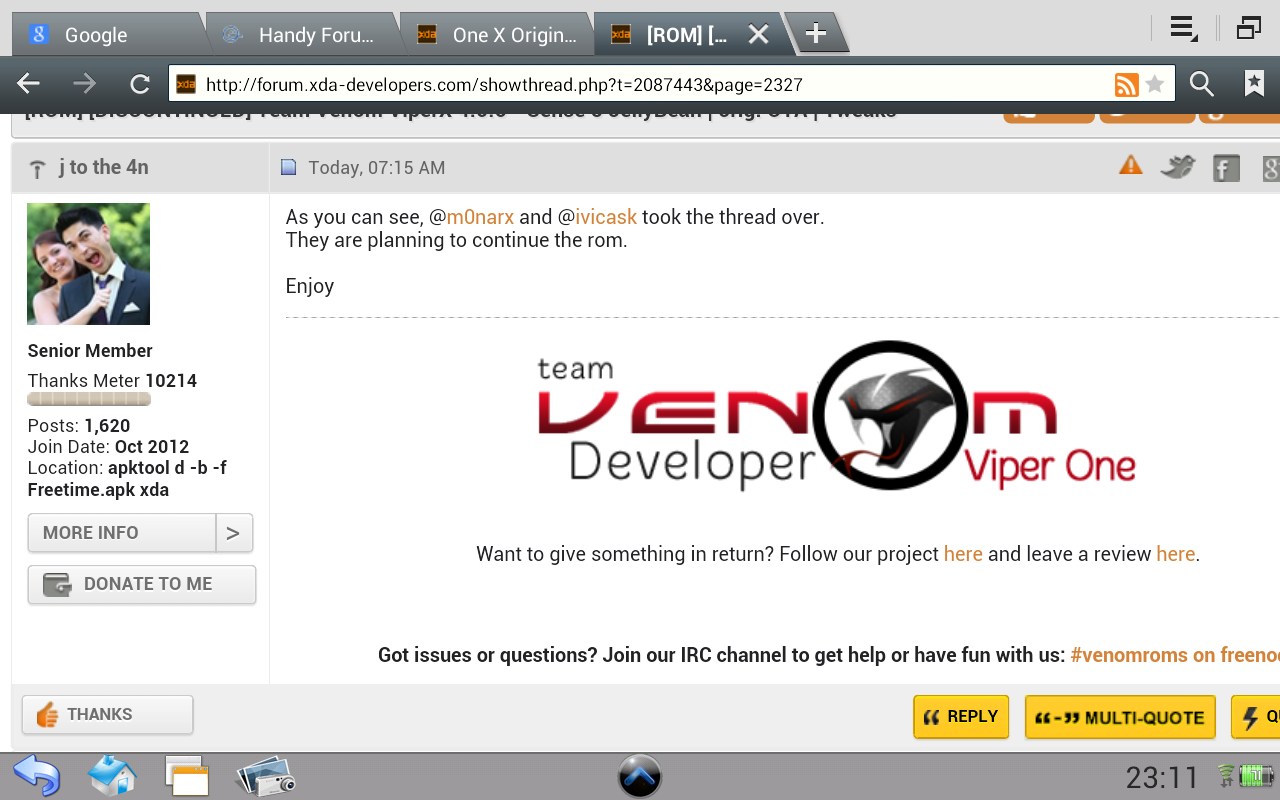The width and height of the screenshot is (1280, 800).
Task: Close the current [ROM] tab
Action: (759, 35)
